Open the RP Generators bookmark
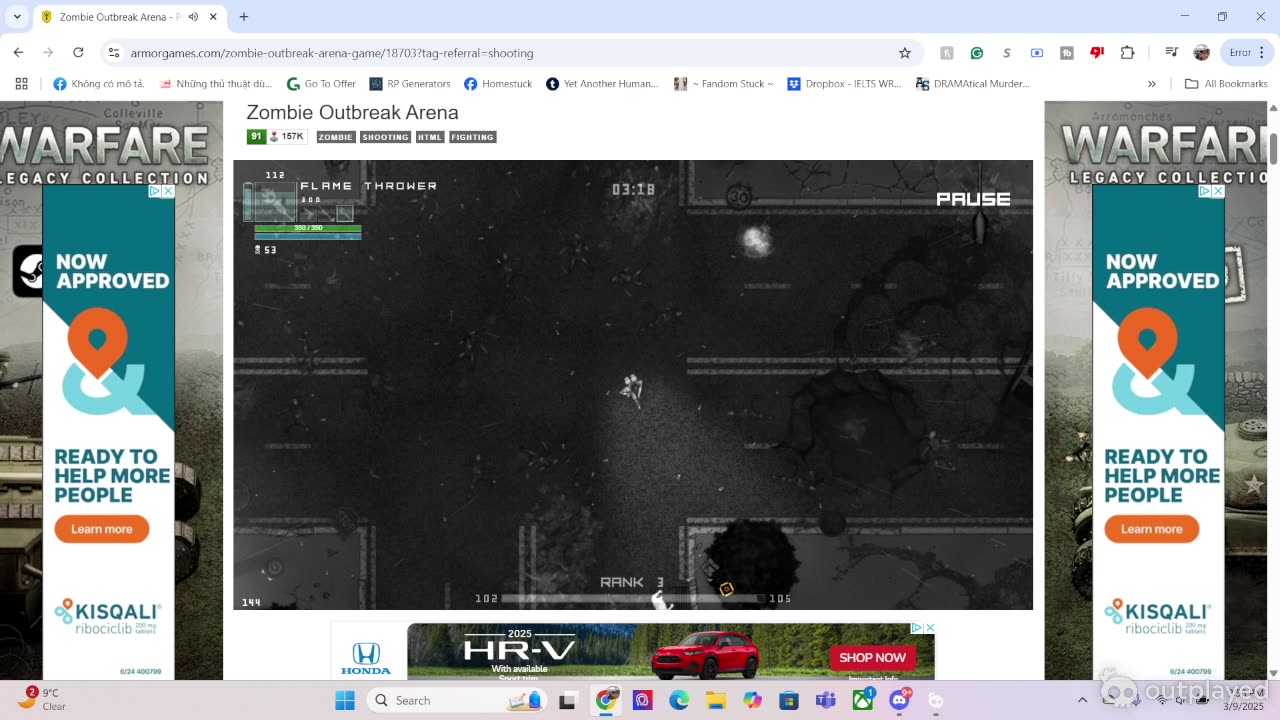The image size is (1280, 720). (x=409, y=84)
